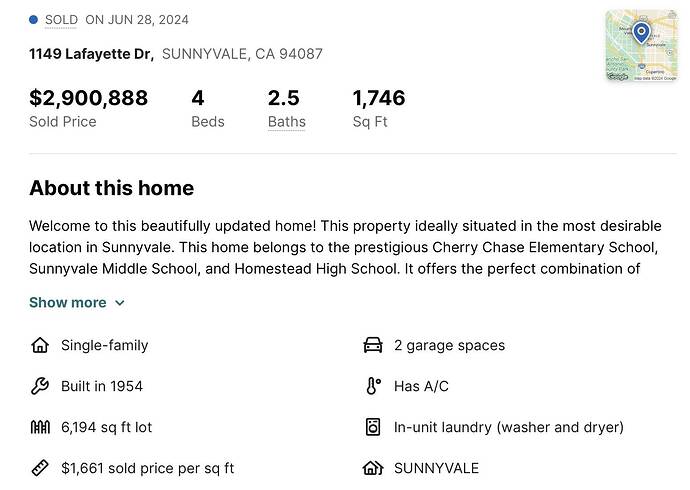Image resolution: width=690 pixels, height=490 pixels.
Task: Click the underlined Baths label
Action: click(287, 122)
